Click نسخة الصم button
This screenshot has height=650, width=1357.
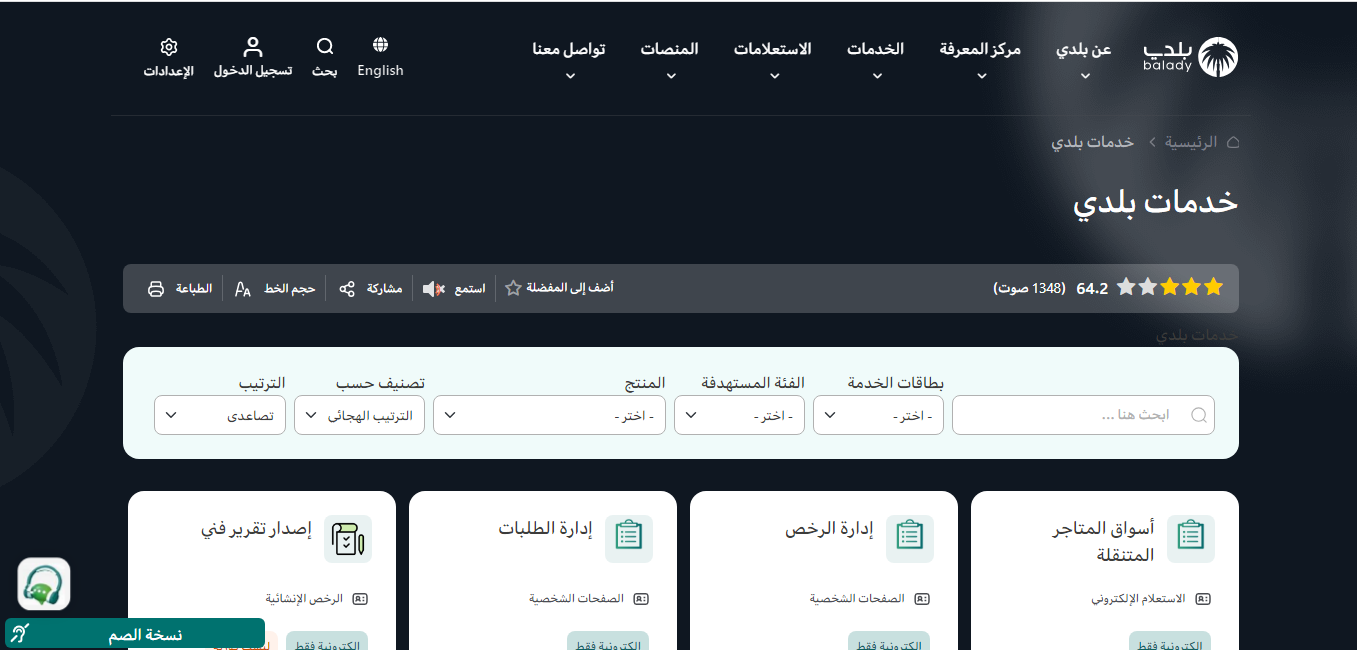pos(135,634)
